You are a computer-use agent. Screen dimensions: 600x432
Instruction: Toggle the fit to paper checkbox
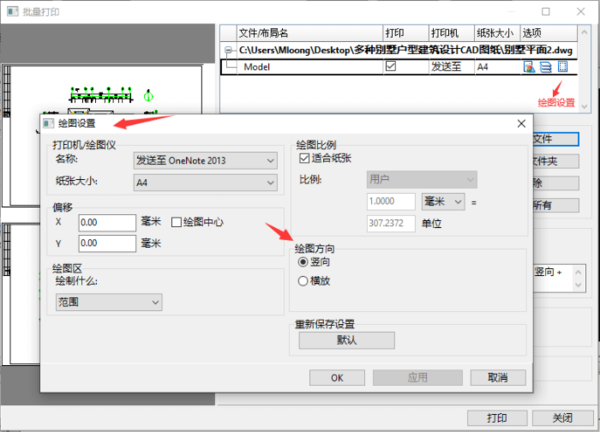pos(304,158)
